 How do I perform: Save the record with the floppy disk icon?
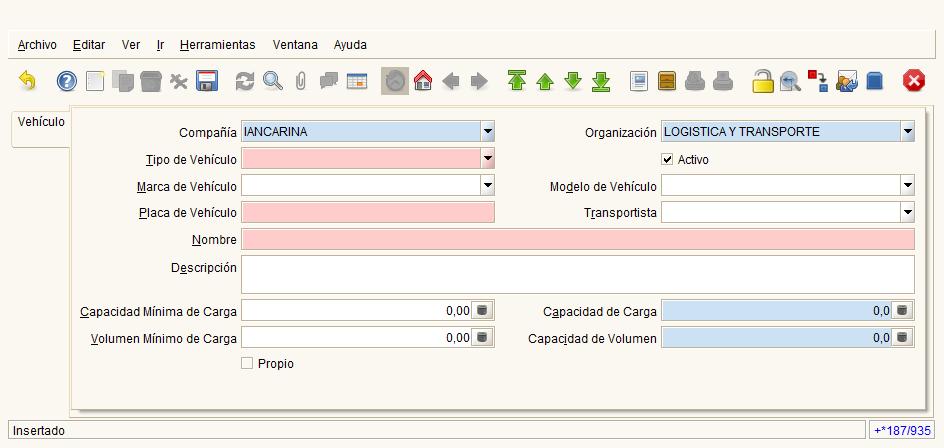pos(207,81)
